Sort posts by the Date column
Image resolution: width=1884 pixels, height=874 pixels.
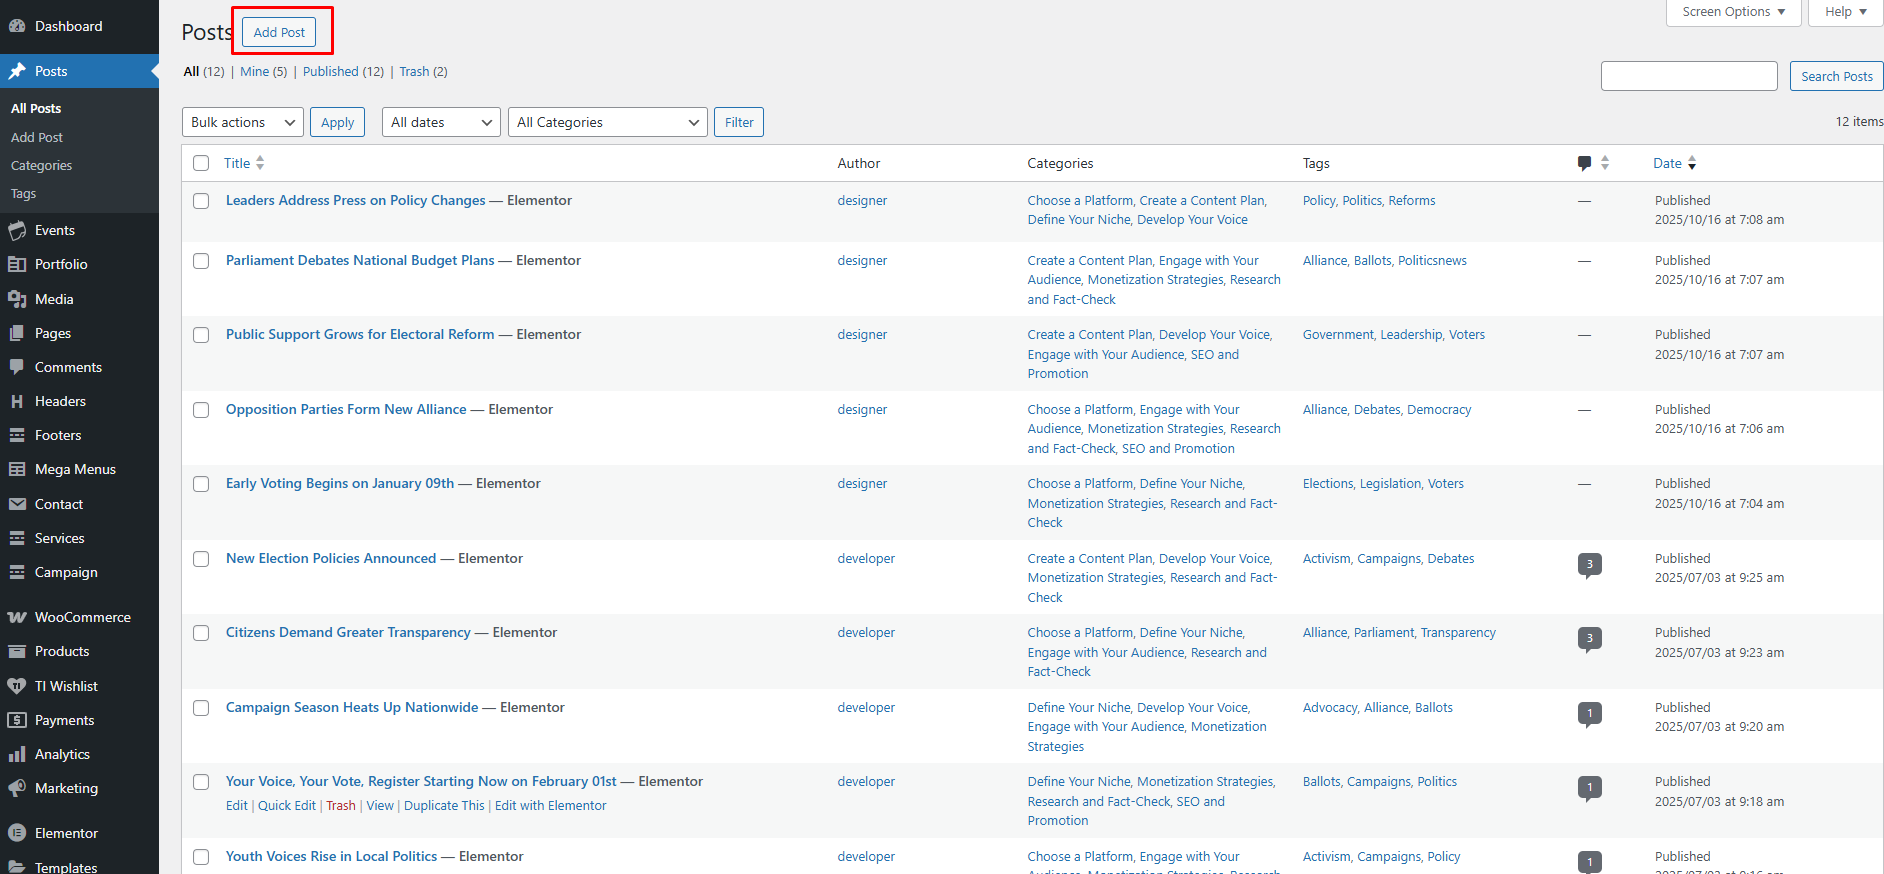(1667, 163)
